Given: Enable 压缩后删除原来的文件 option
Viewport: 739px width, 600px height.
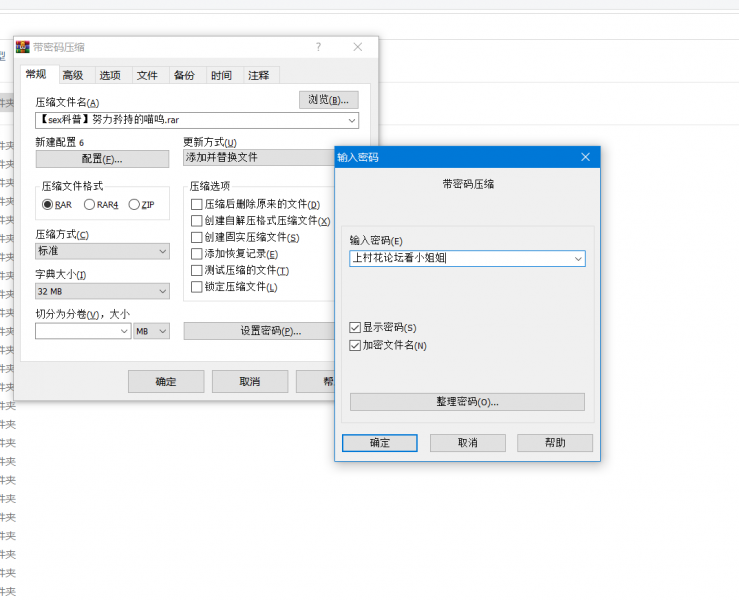Looking at the screenshot, I should click(x=196, y=205).
